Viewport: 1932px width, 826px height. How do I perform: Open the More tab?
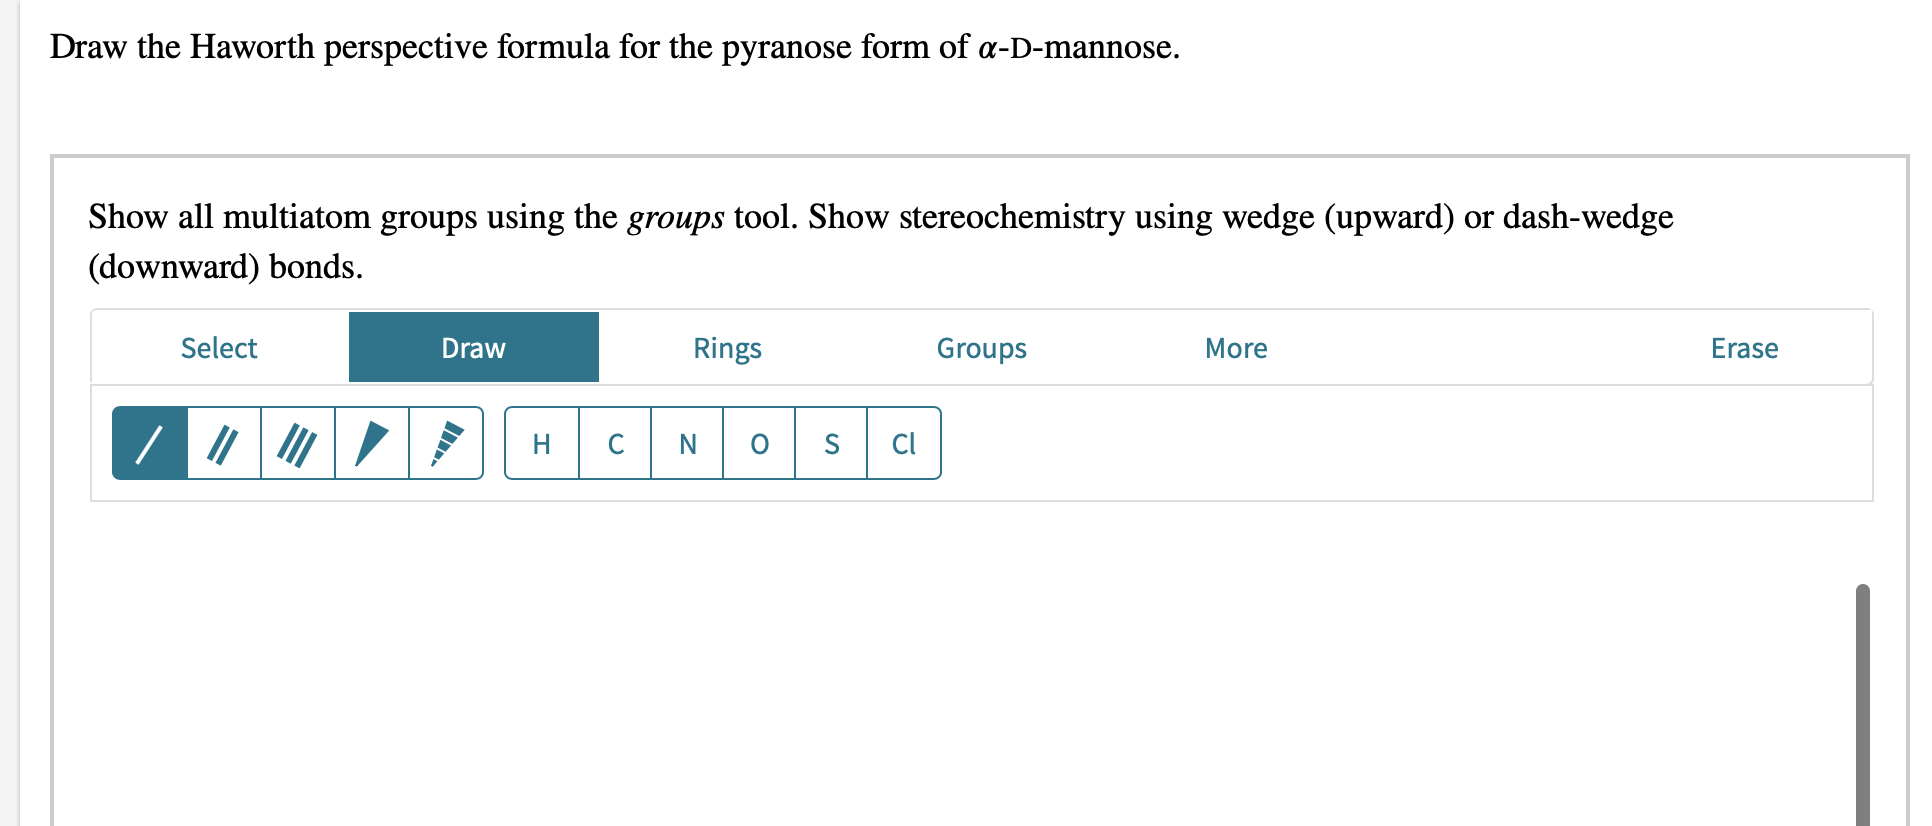1236,348
